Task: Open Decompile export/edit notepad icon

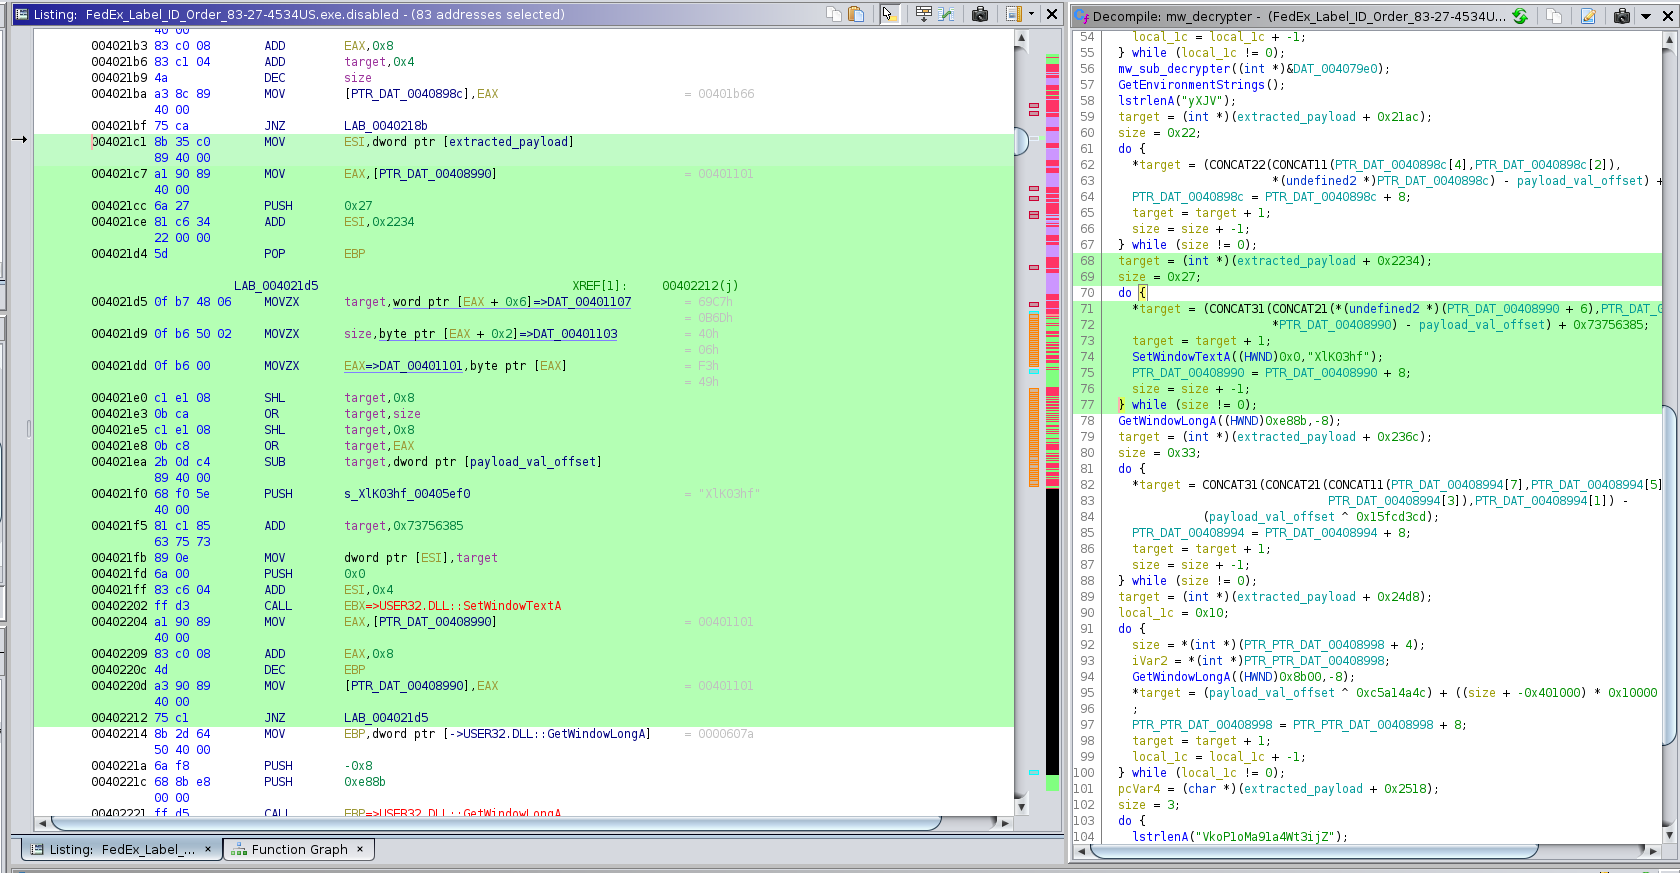Action: (x=1588, y=16)
